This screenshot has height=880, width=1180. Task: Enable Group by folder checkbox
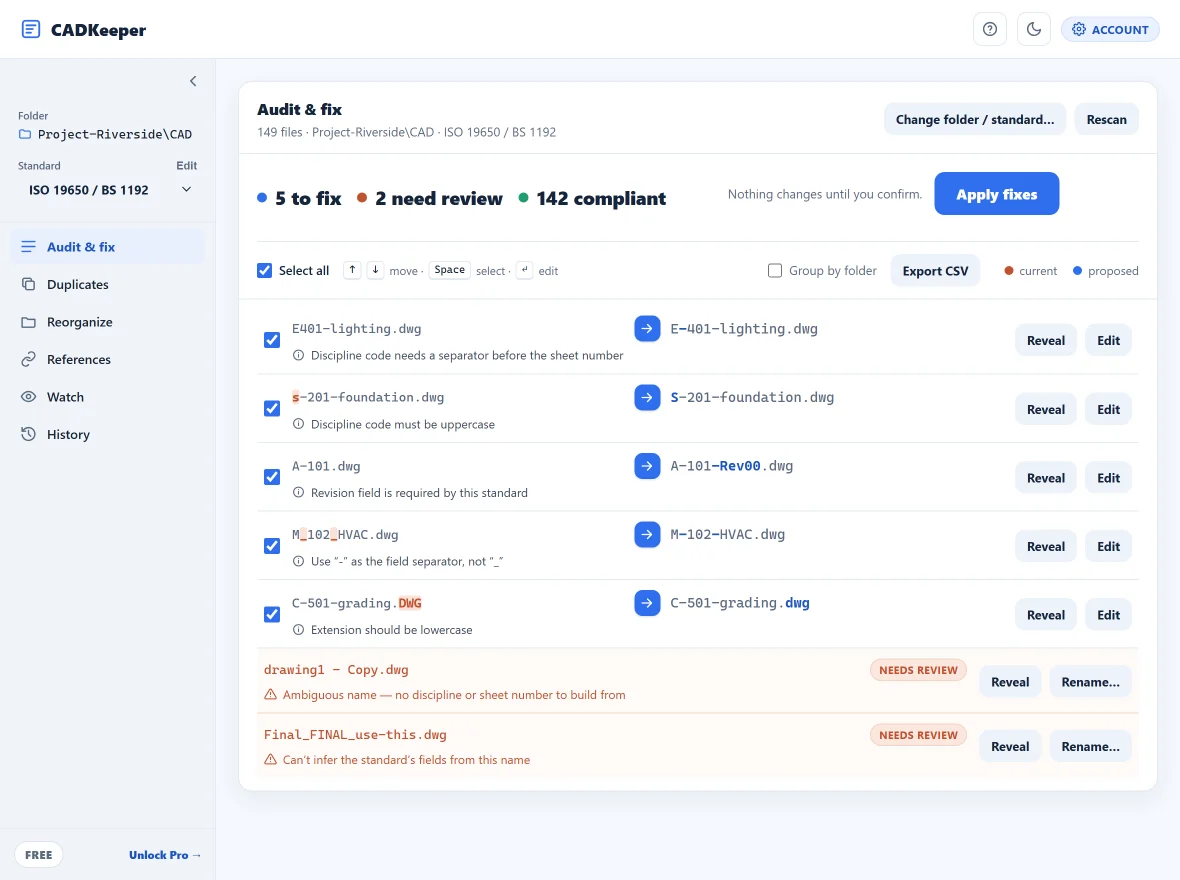click(774, 270)
